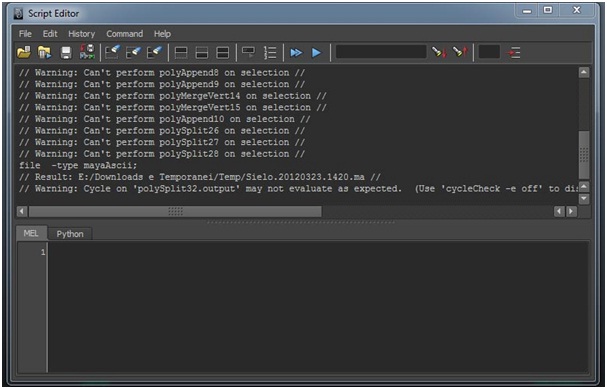The height and width of the screenshot is (389, 607).
Task: Click the 'polySplit28' warning line
Action: pyautogui.click(x=162, y=154)
